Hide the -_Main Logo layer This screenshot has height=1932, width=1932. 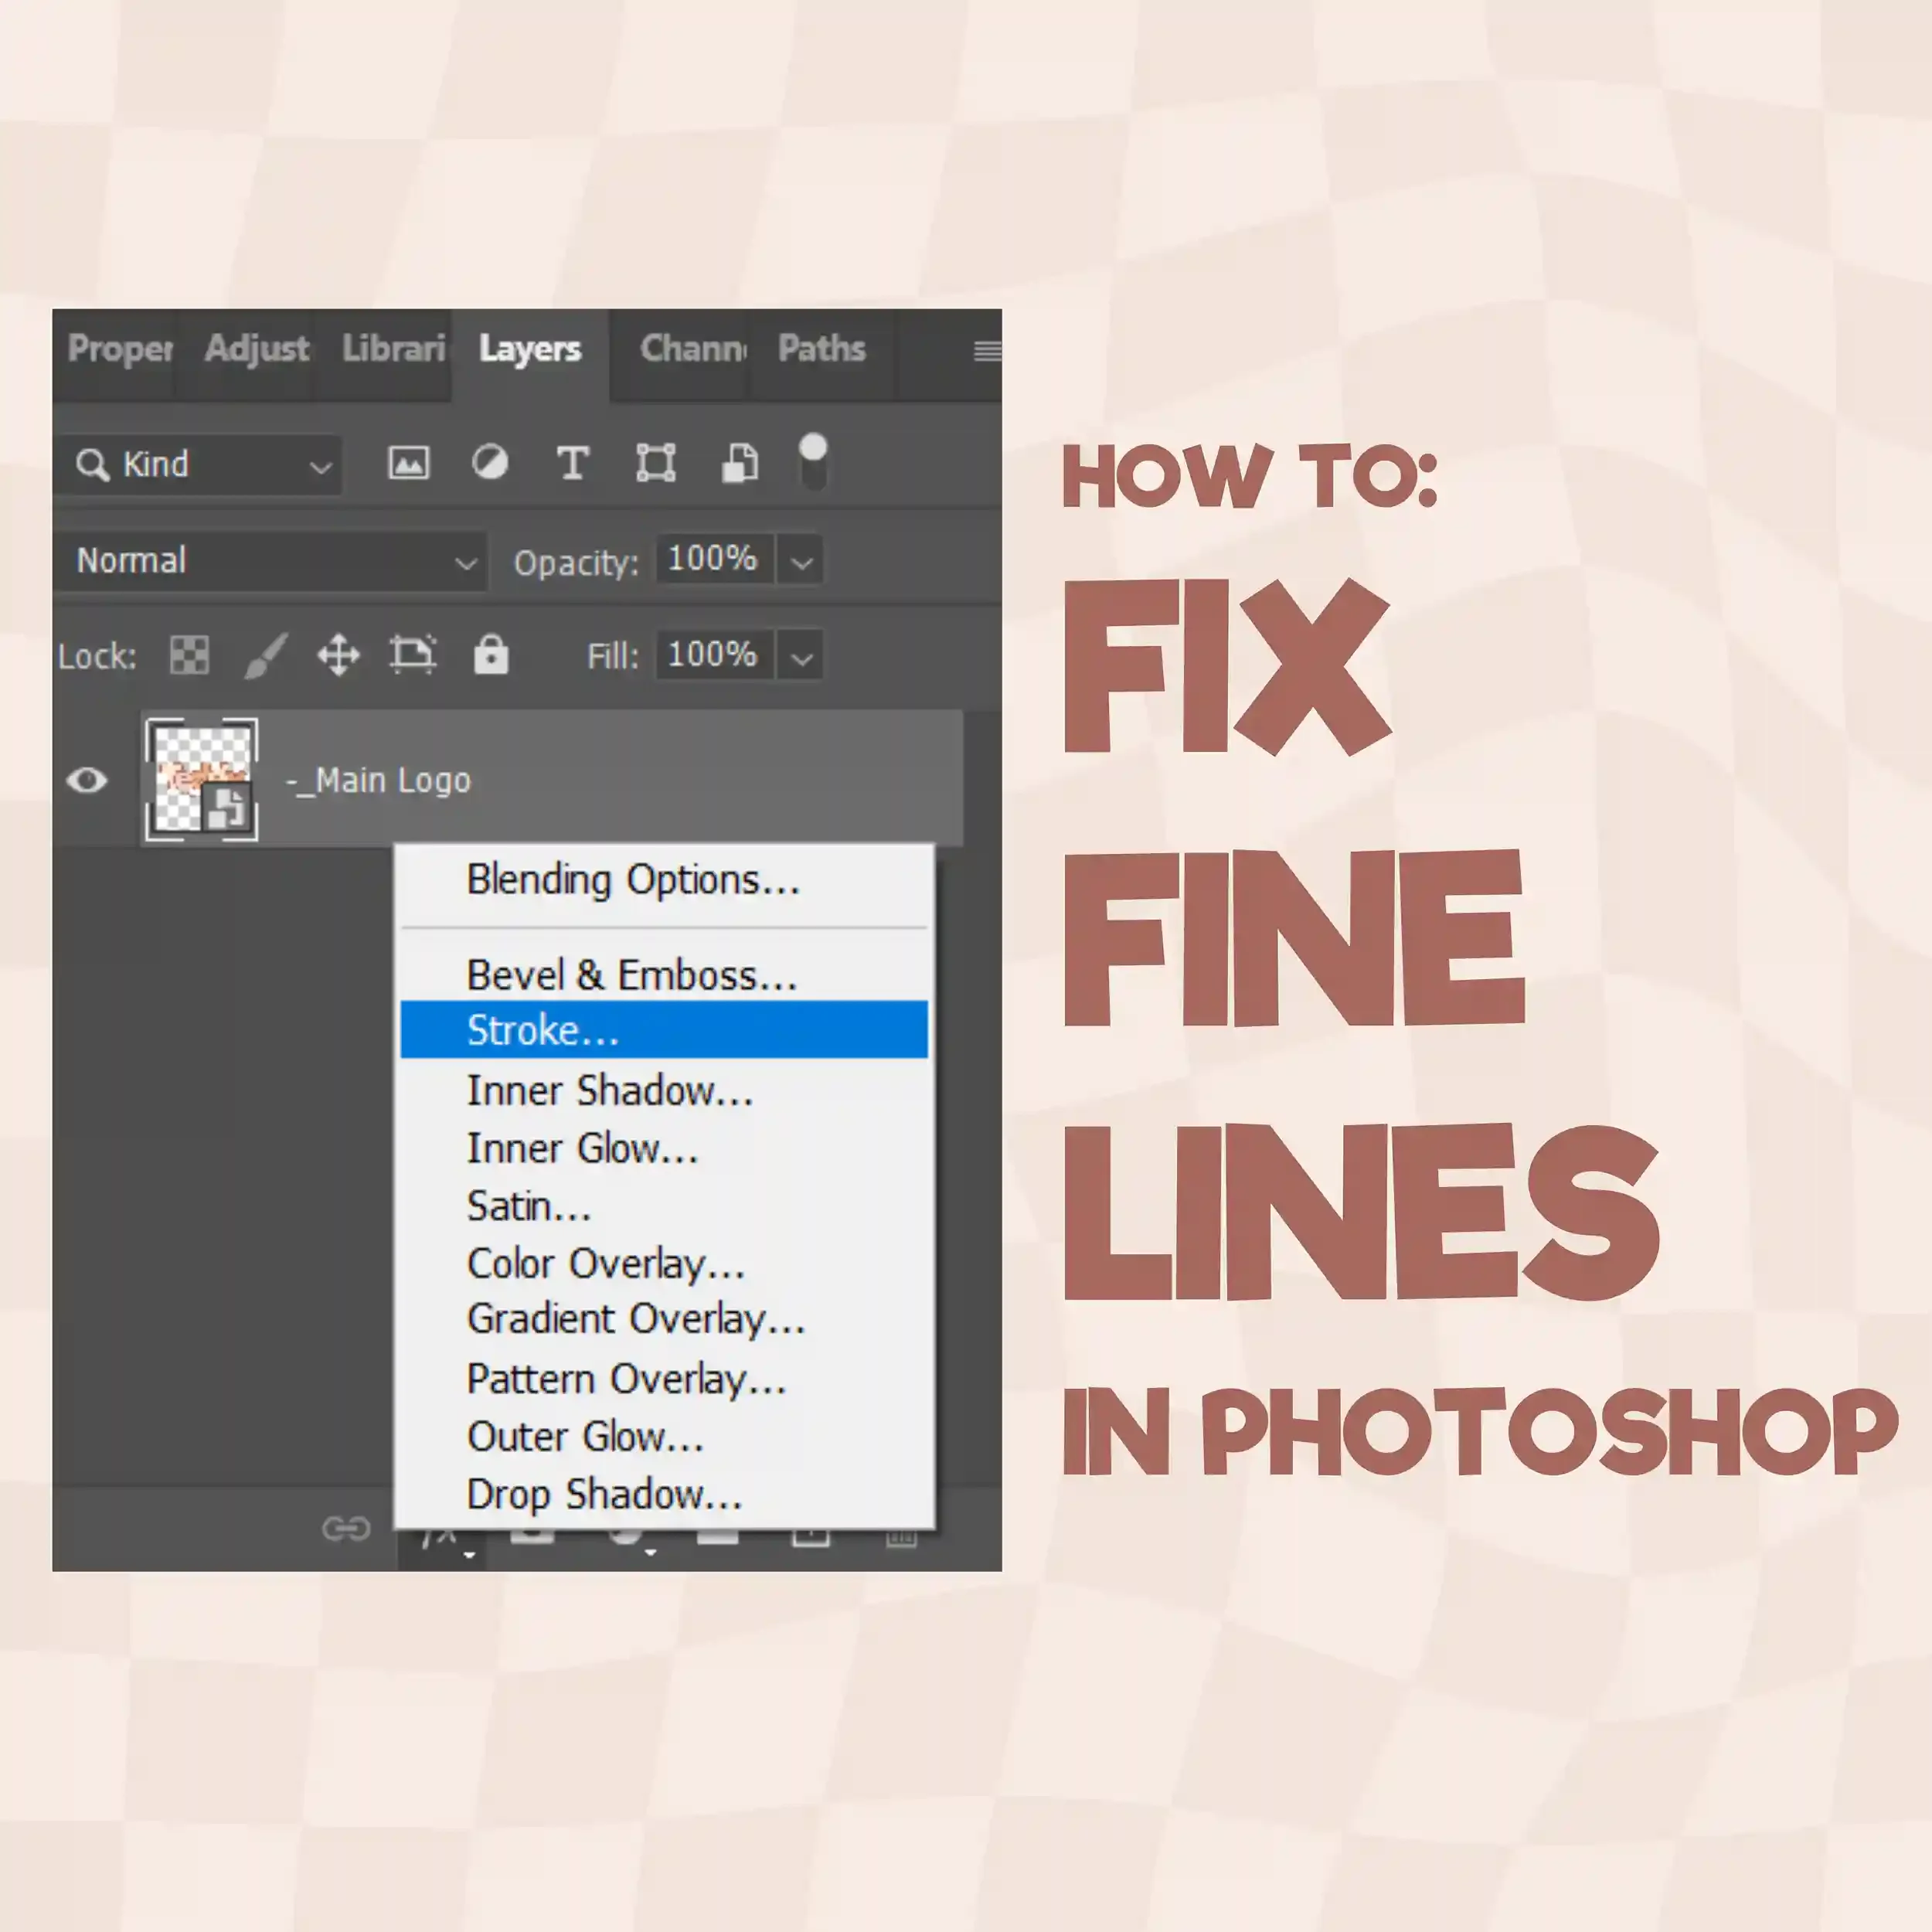[x=88, y=780]
